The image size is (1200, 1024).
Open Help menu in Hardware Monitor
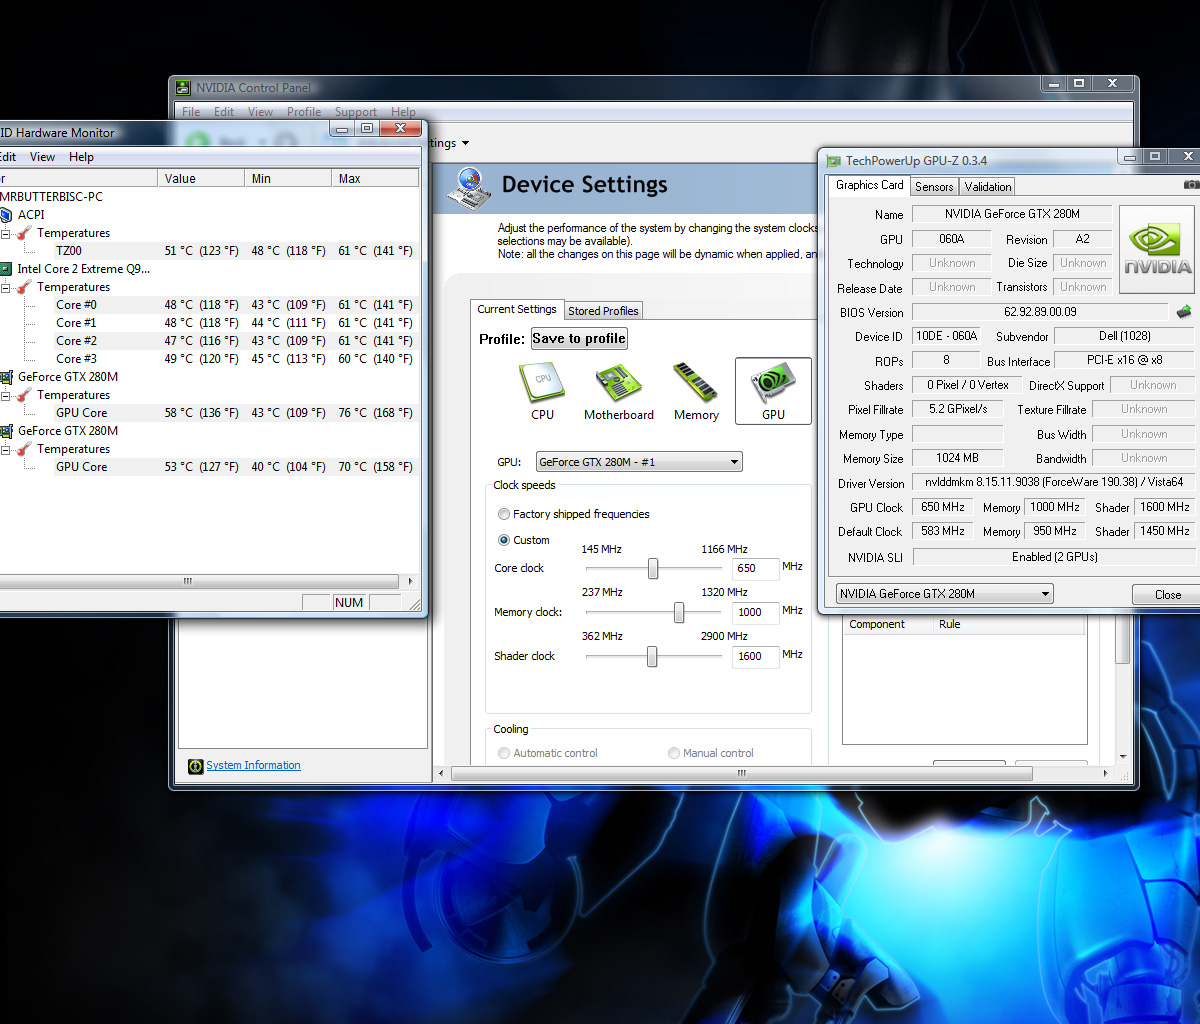[81, 157]
